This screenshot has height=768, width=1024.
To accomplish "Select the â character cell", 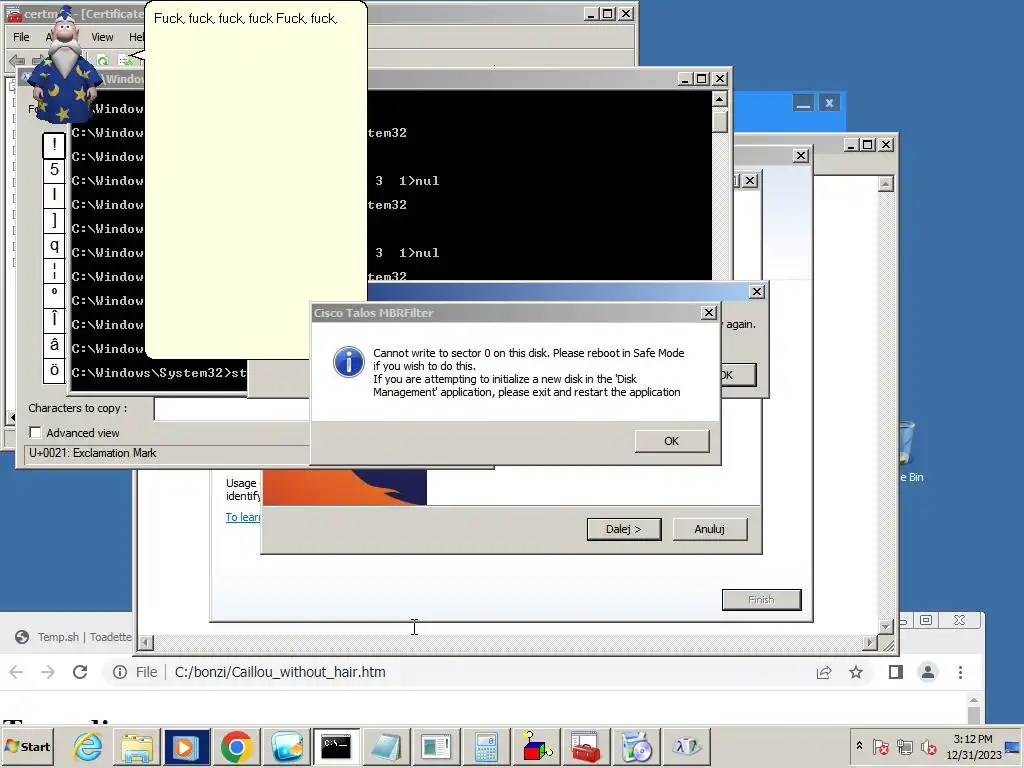I will 54,345.
